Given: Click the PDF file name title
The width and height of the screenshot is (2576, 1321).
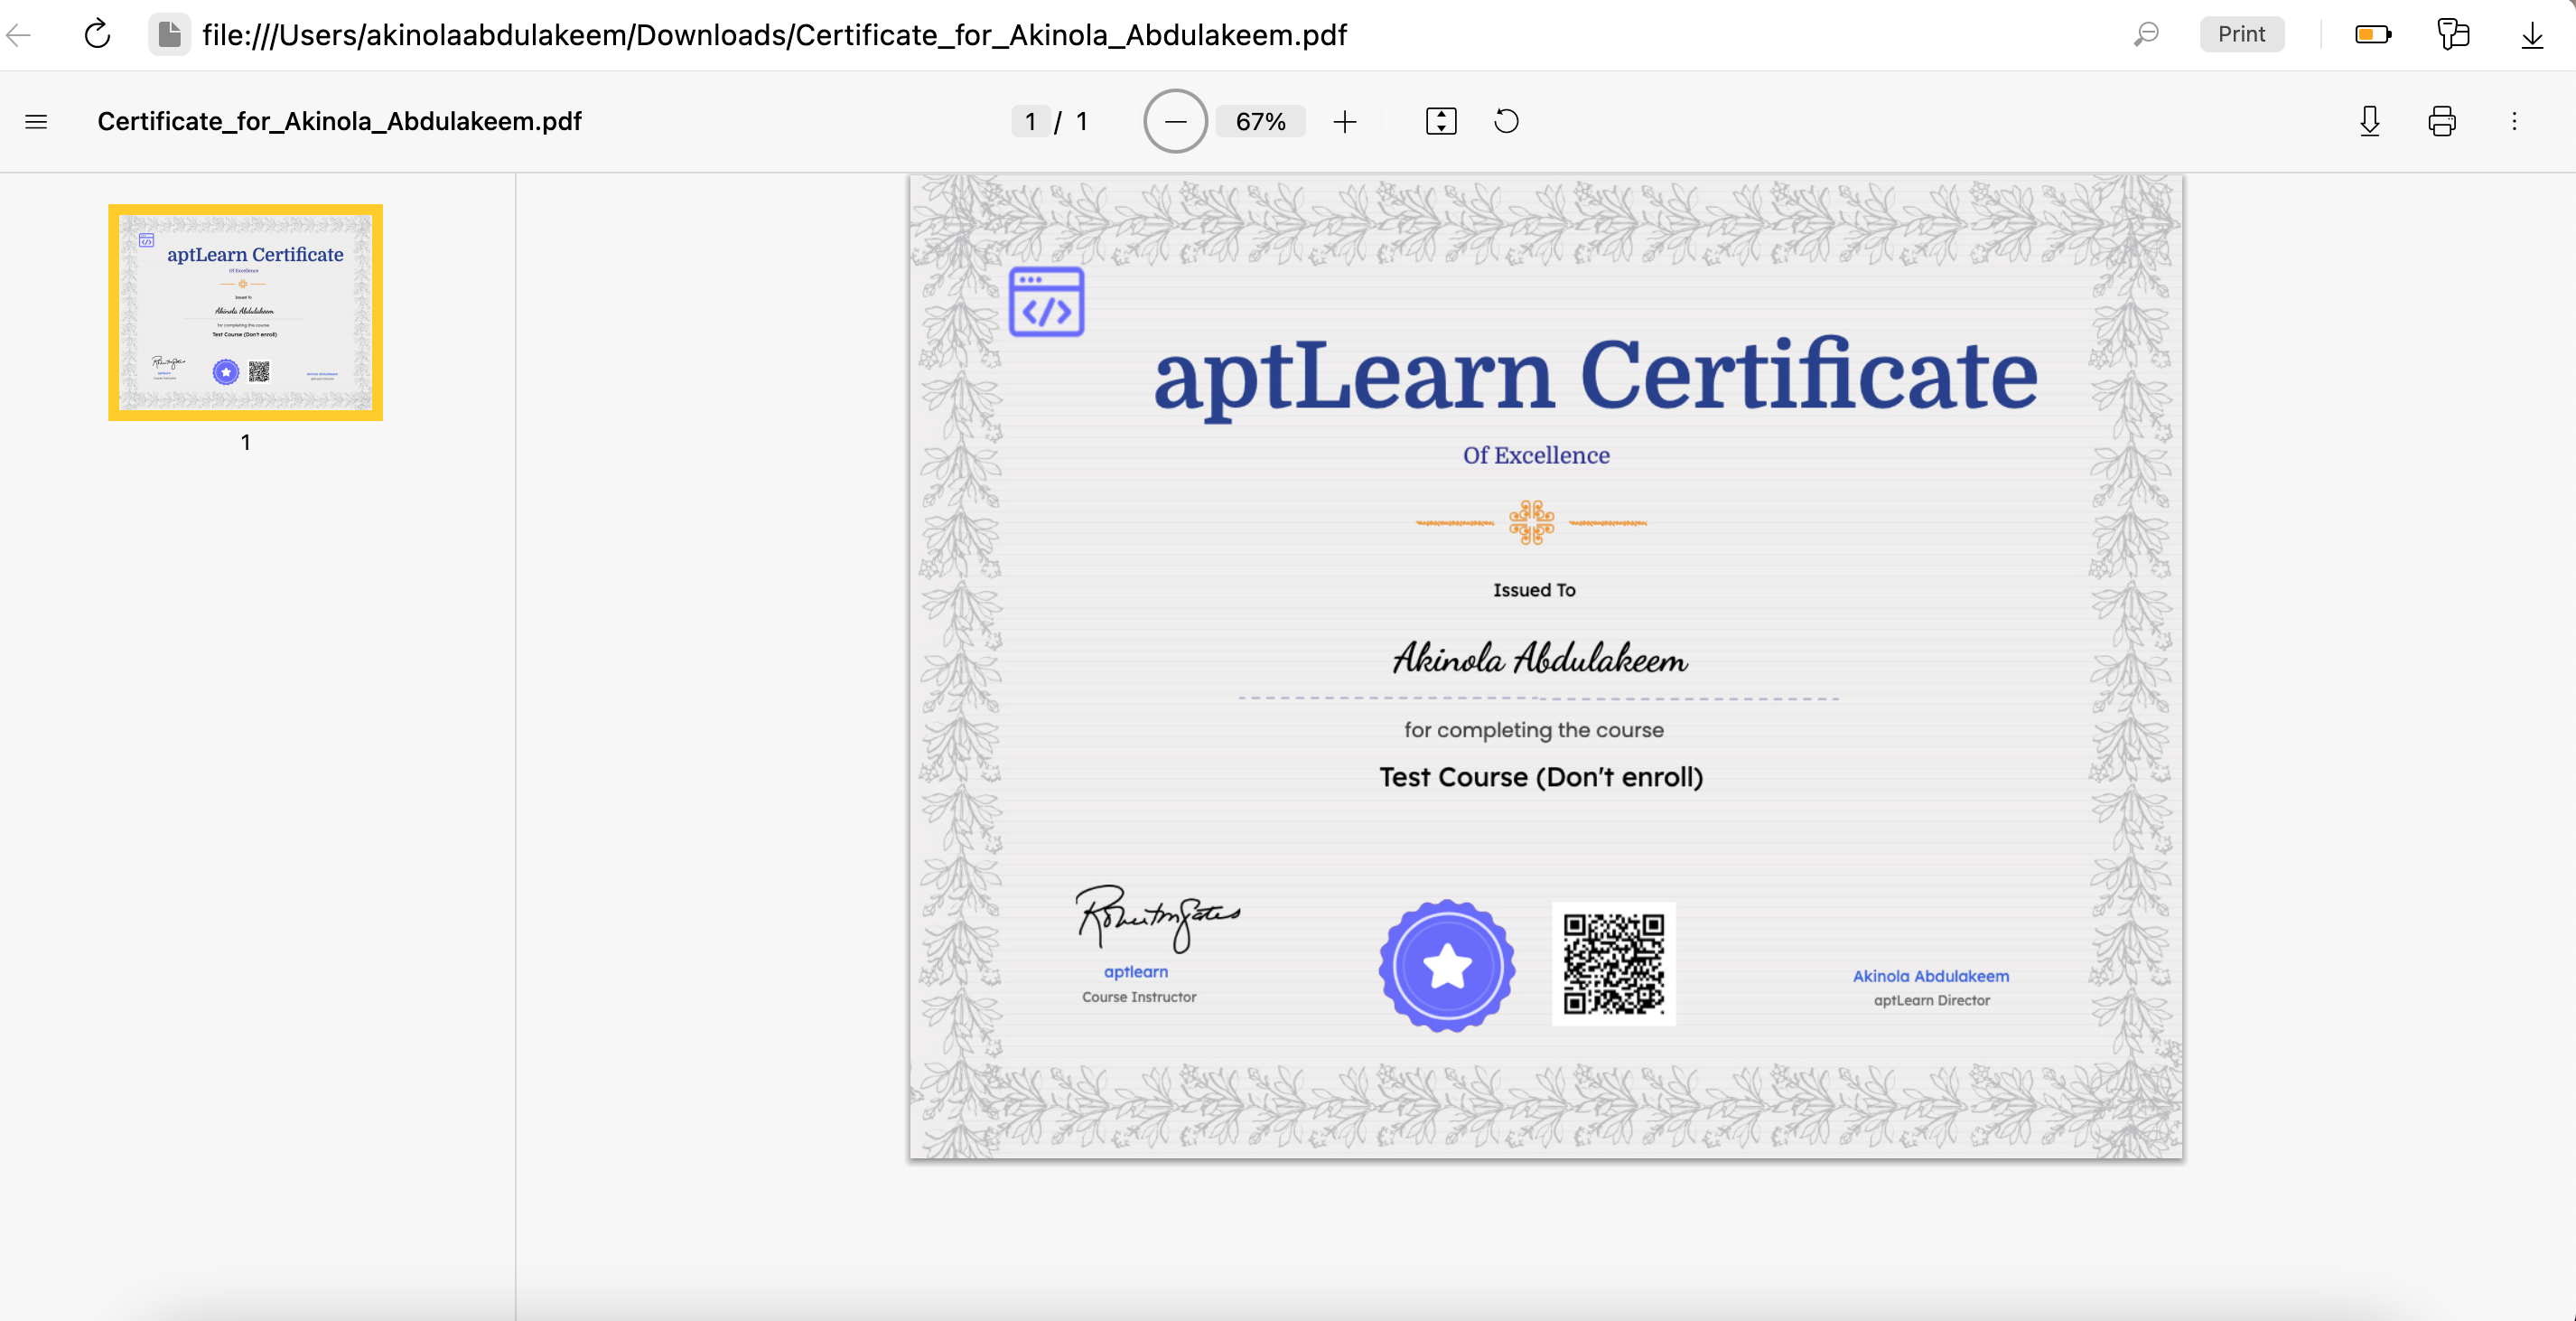Looking at the screenshot, I should (339, 122).
